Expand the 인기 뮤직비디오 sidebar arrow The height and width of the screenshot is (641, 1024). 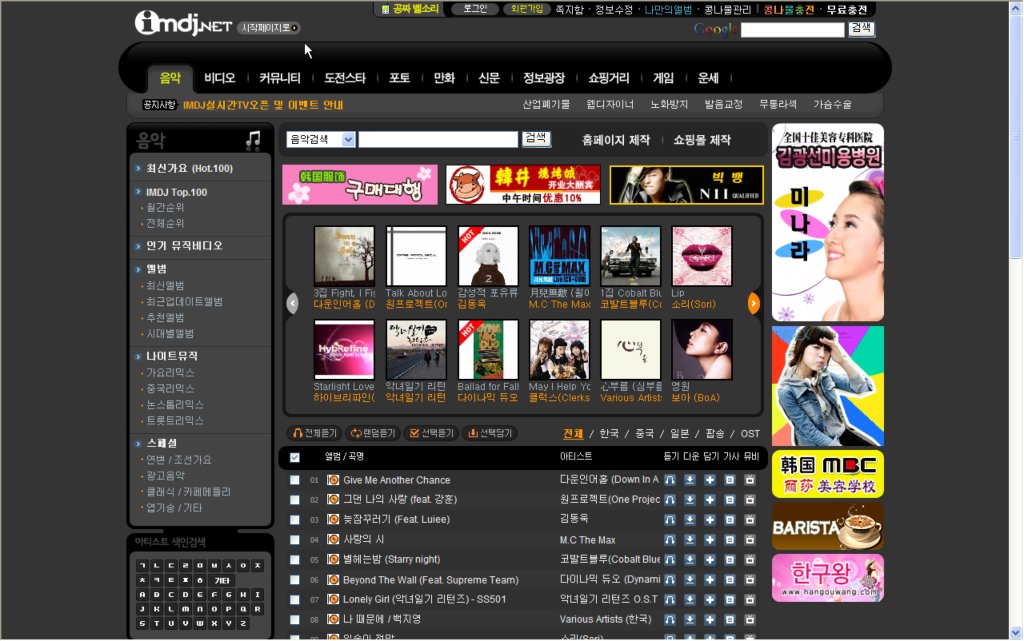tap(138, 246)
